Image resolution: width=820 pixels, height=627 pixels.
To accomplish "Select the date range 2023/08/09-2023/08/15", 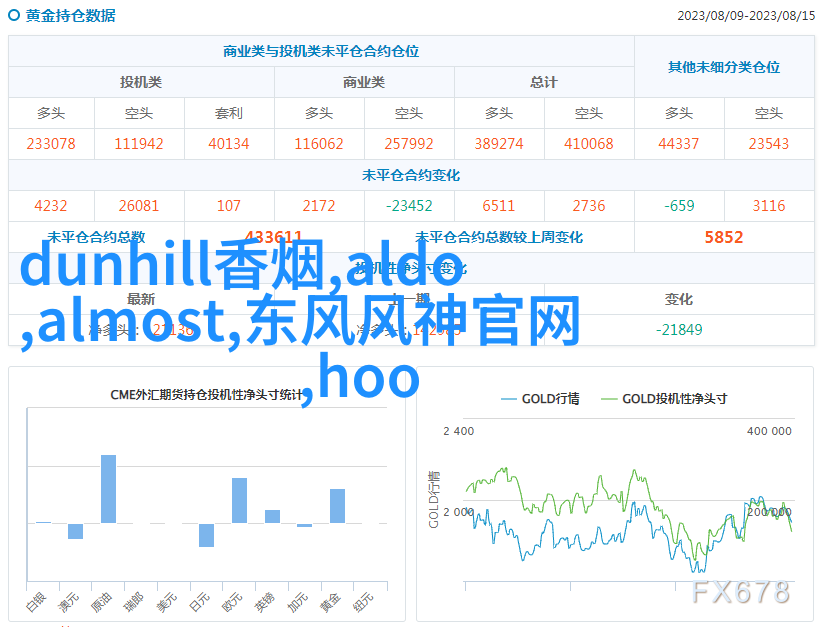I will pos(746,16).
